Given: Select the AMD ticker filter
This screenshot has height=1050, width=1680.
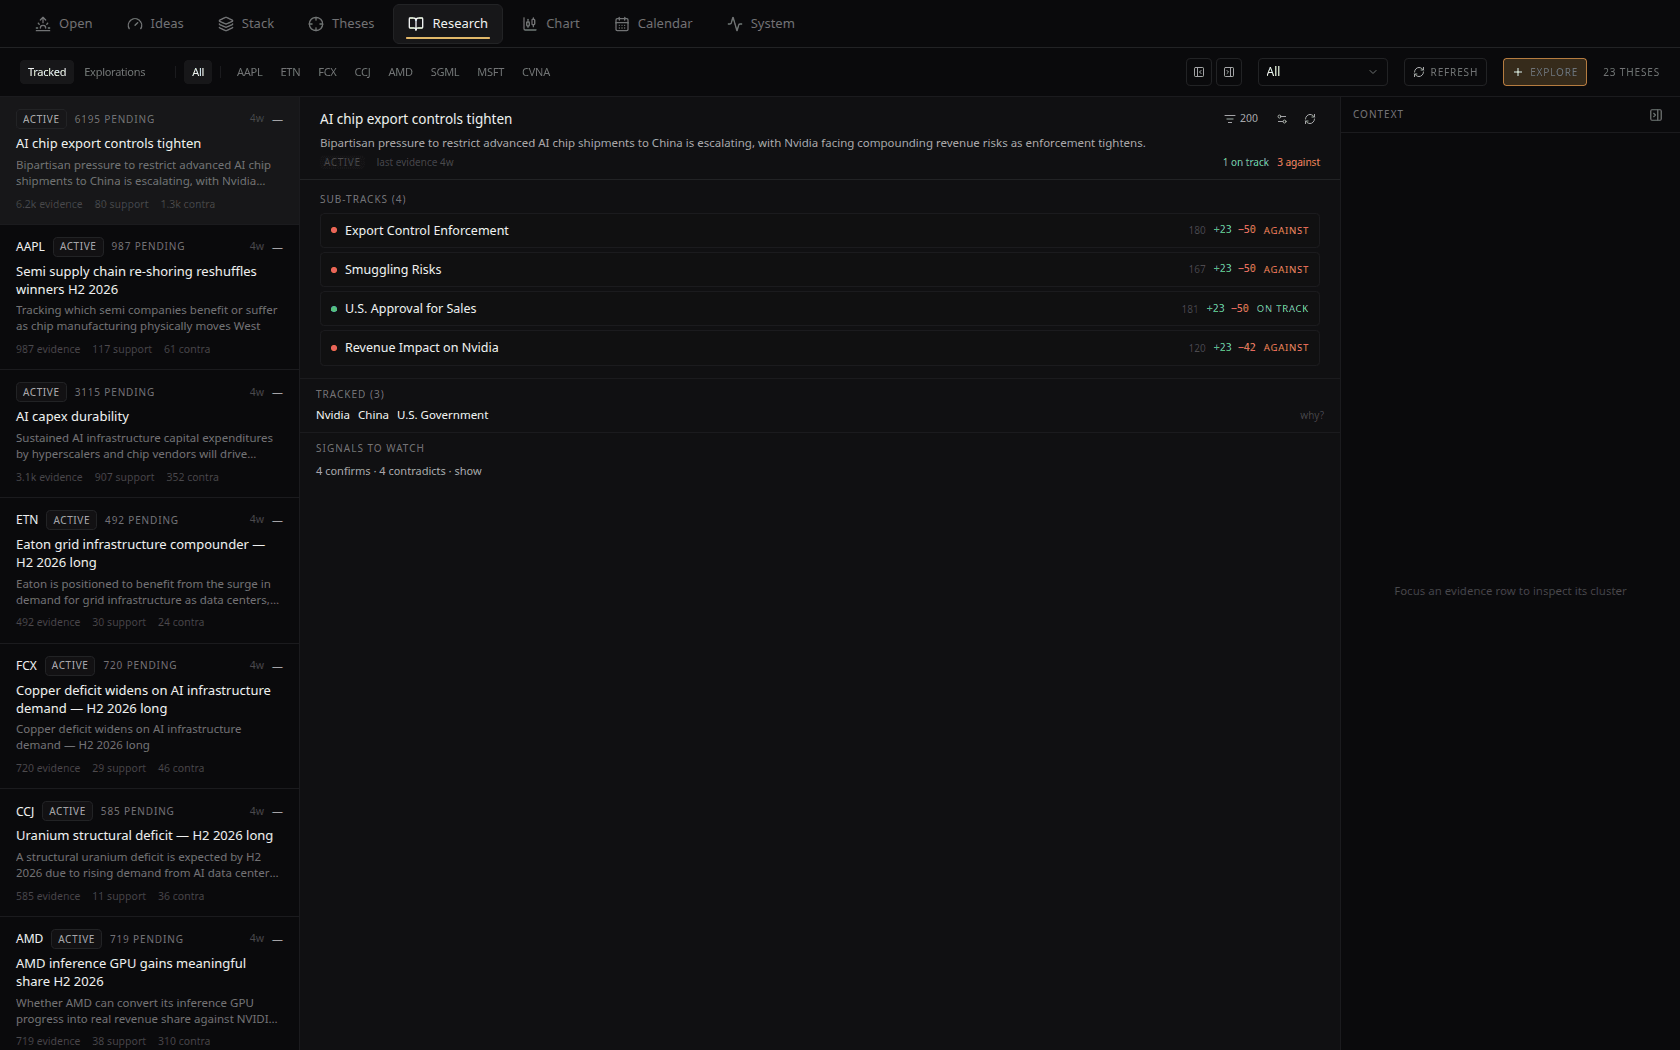Looking at the screenshot, I should click(400, 72).
